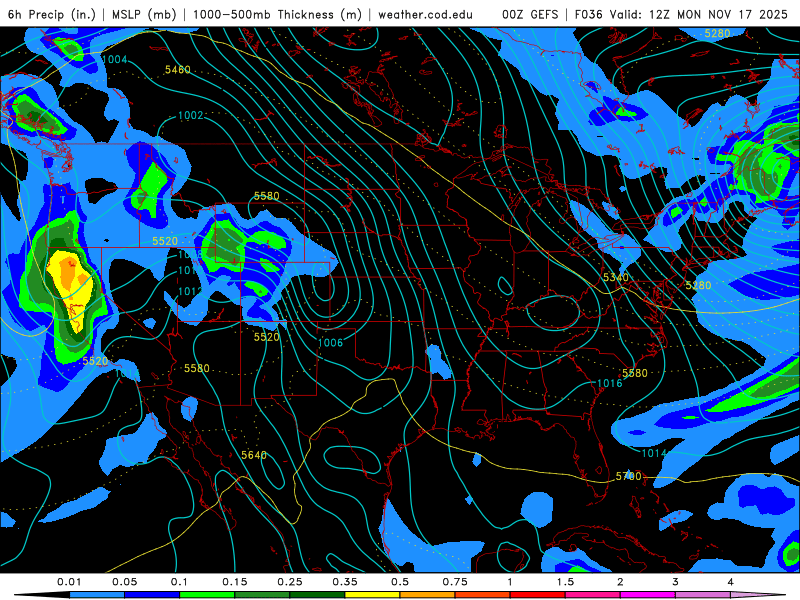The width and height of the screenshot is (800, 600).
Task: Click the 0.01 legend scale value
Action: coord(69,582)
